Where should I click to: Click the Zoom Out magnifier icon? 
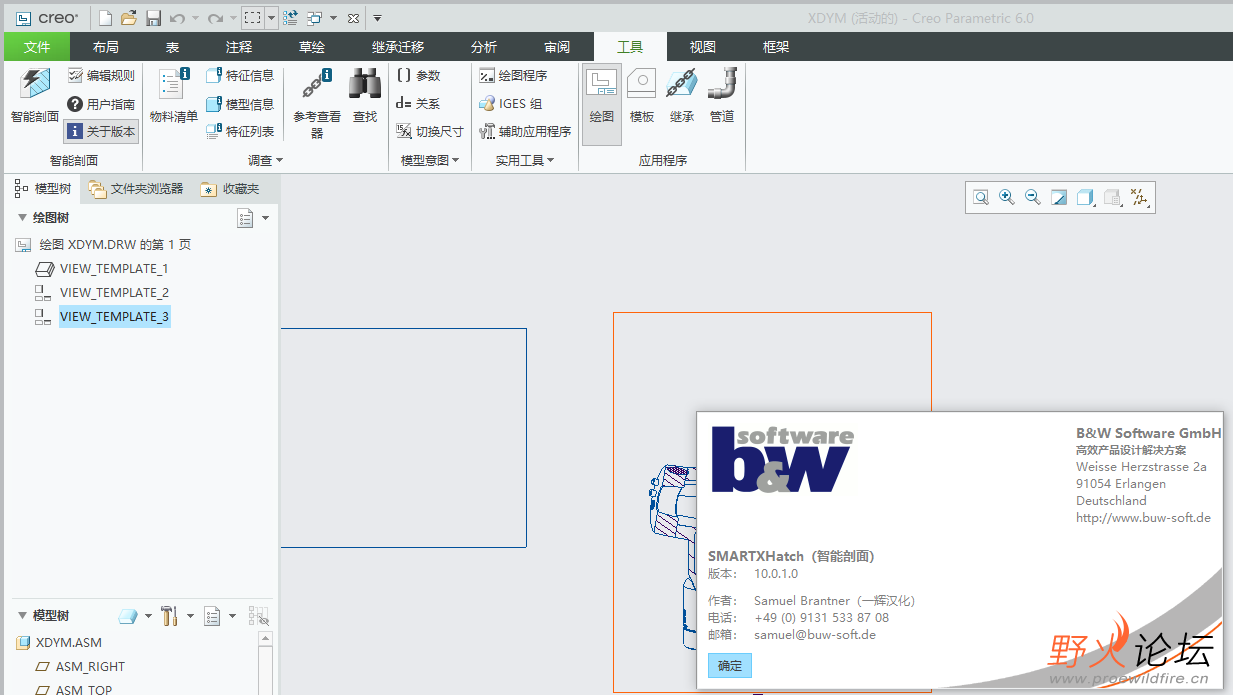(x=1033, y=198)
